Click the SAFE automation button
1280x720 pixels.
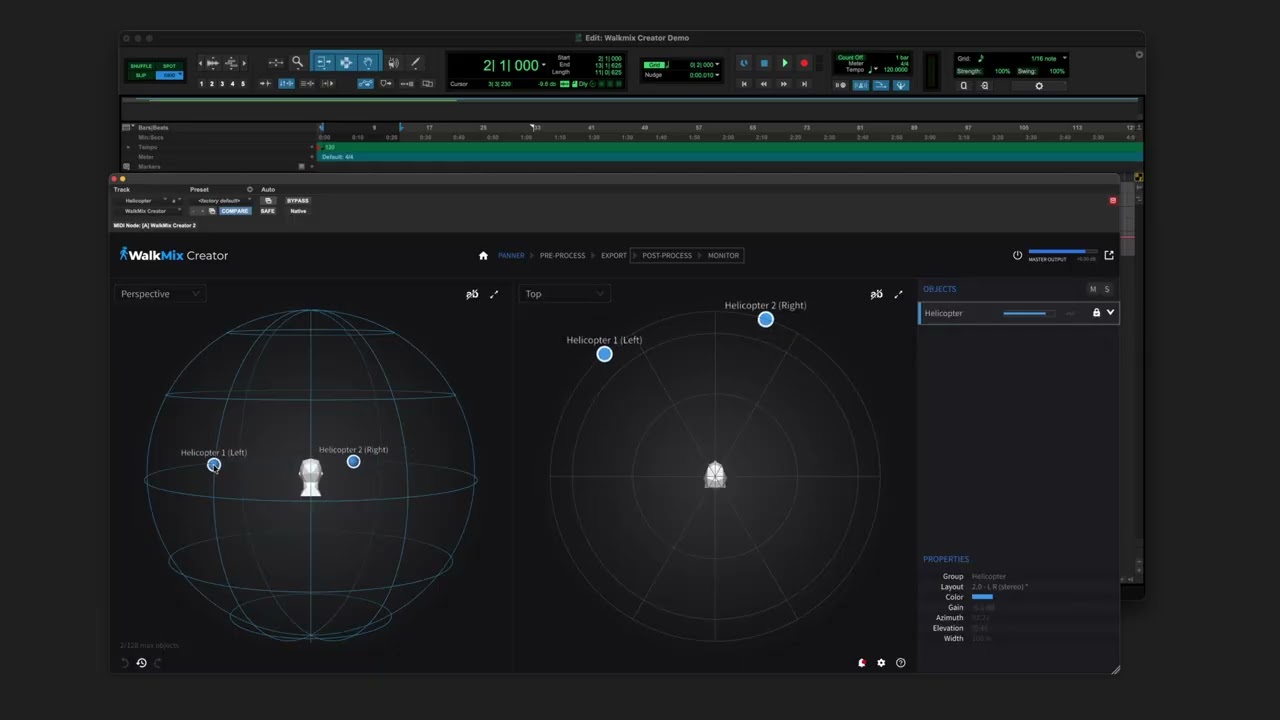click(x=268, y=211)
